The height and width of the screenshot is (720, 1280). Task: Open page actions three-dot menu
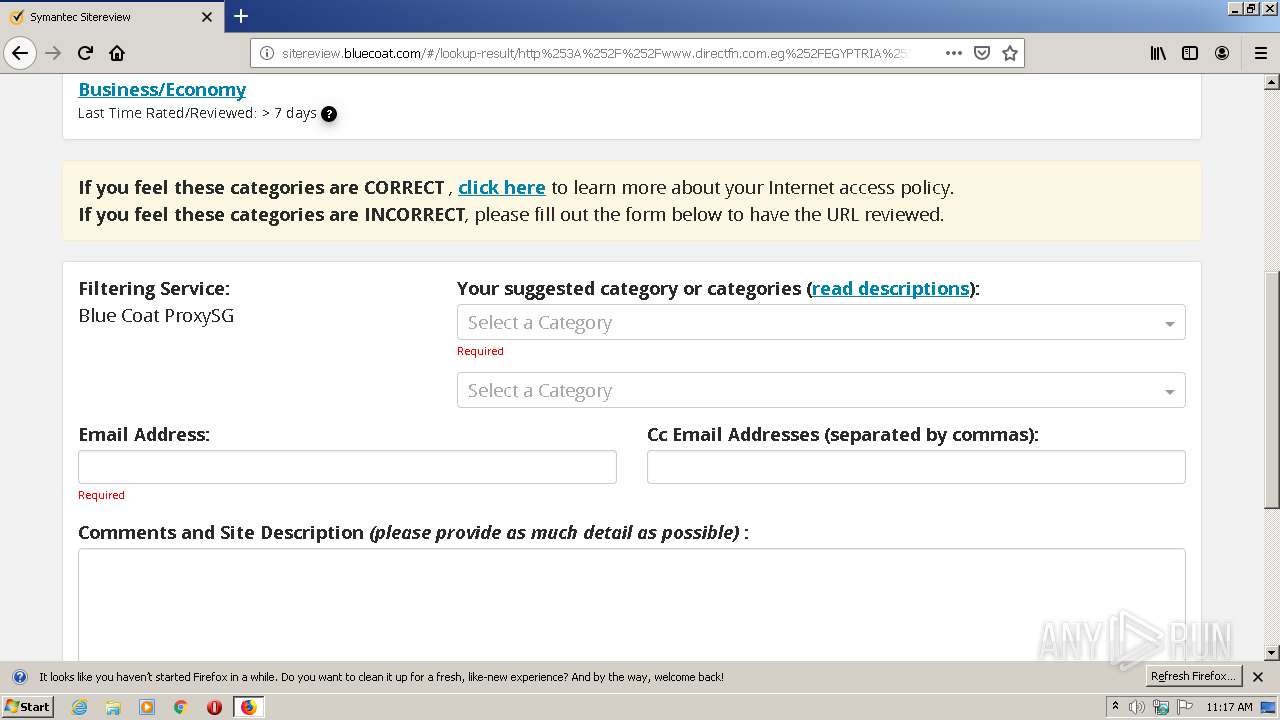(x=953, y=53)
